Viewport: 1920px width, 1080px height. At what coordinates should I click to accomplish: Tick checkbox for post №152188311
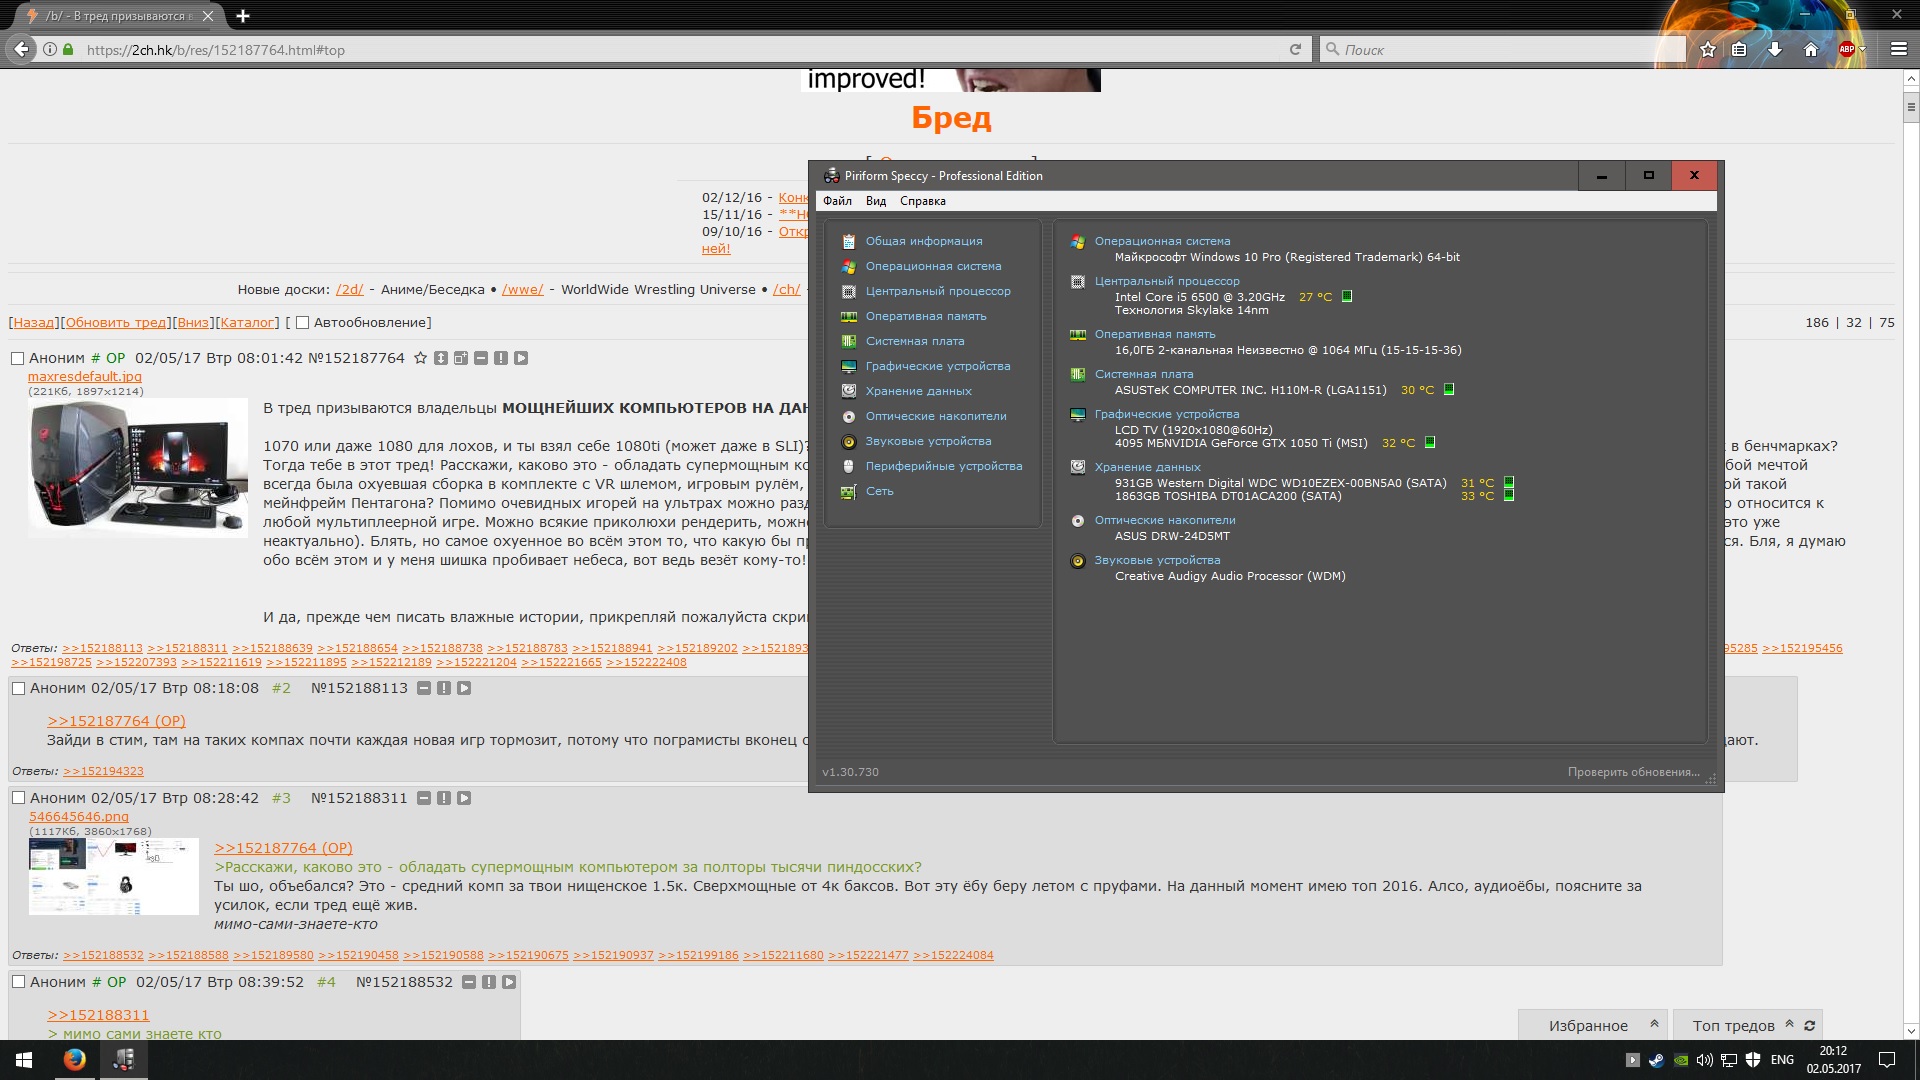(x=18, y=798)
